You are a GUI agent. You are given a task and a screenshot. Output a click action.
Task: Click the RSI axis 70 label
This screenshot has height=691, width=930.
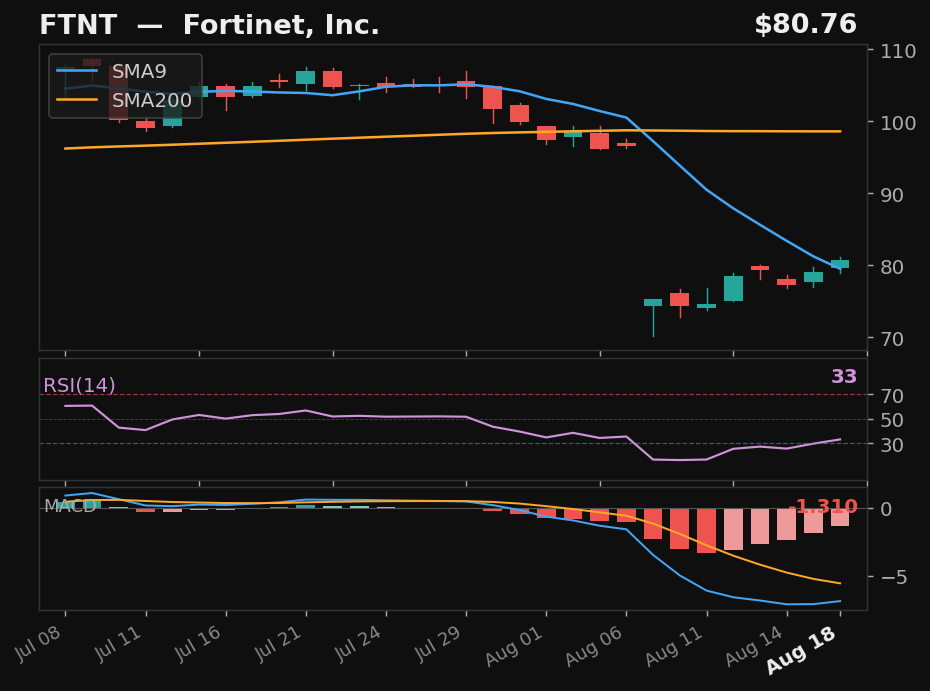[x=892, y=396]
